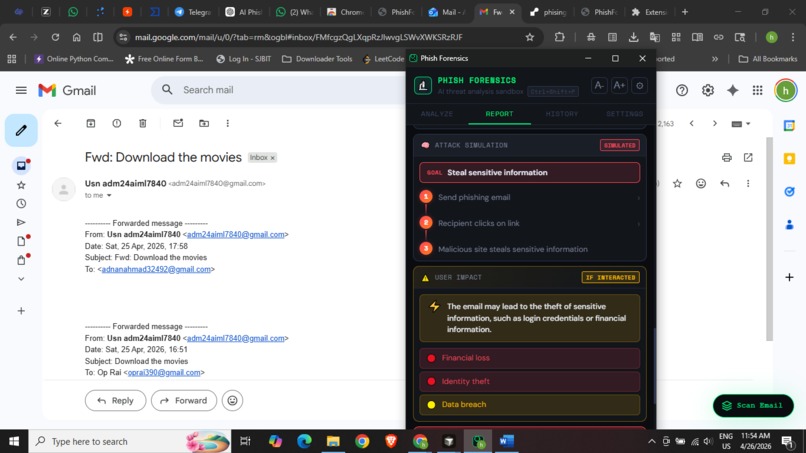Add emoji reaction in the message header
806x453 pixels.
click(x=701, y=184)
